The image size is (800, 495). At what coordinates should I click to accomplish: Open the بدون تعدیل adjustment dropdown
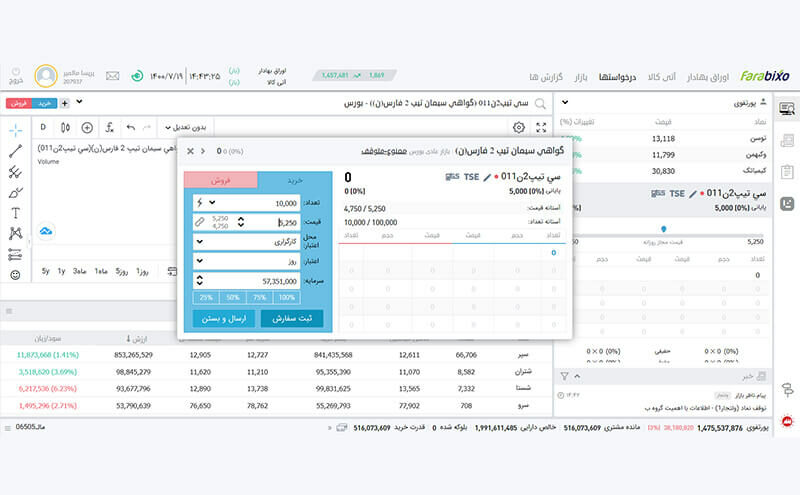(186, 128)
